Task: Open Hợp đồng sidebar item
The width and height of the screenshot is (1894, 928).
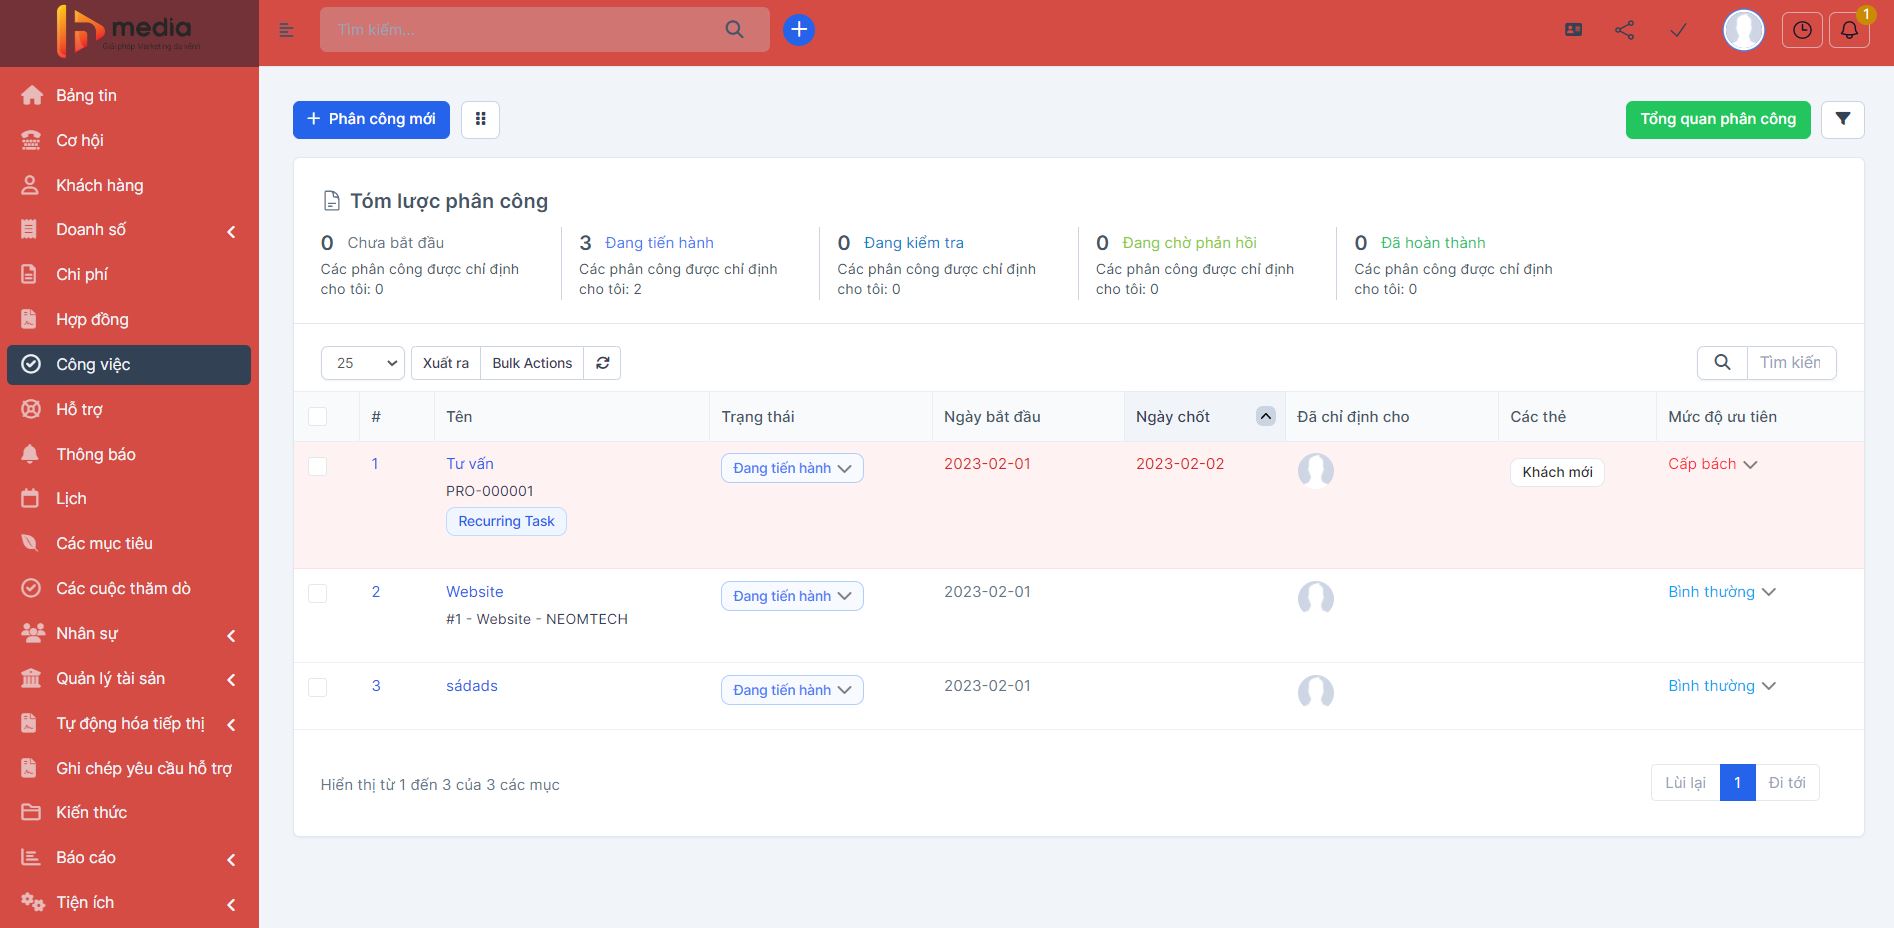Action: point(129,320)
